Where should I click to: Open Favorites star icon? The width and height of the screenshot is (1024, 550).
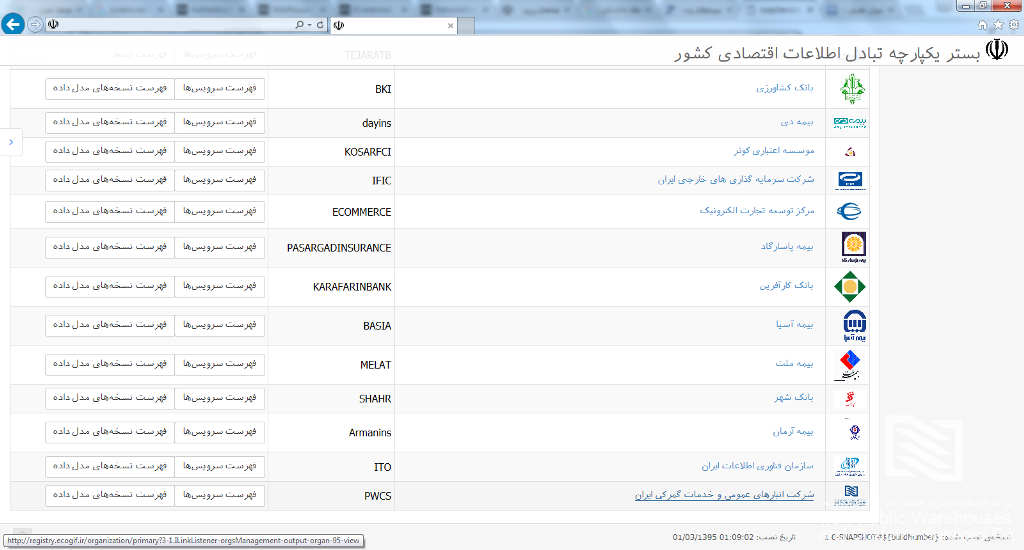point(998,25)
